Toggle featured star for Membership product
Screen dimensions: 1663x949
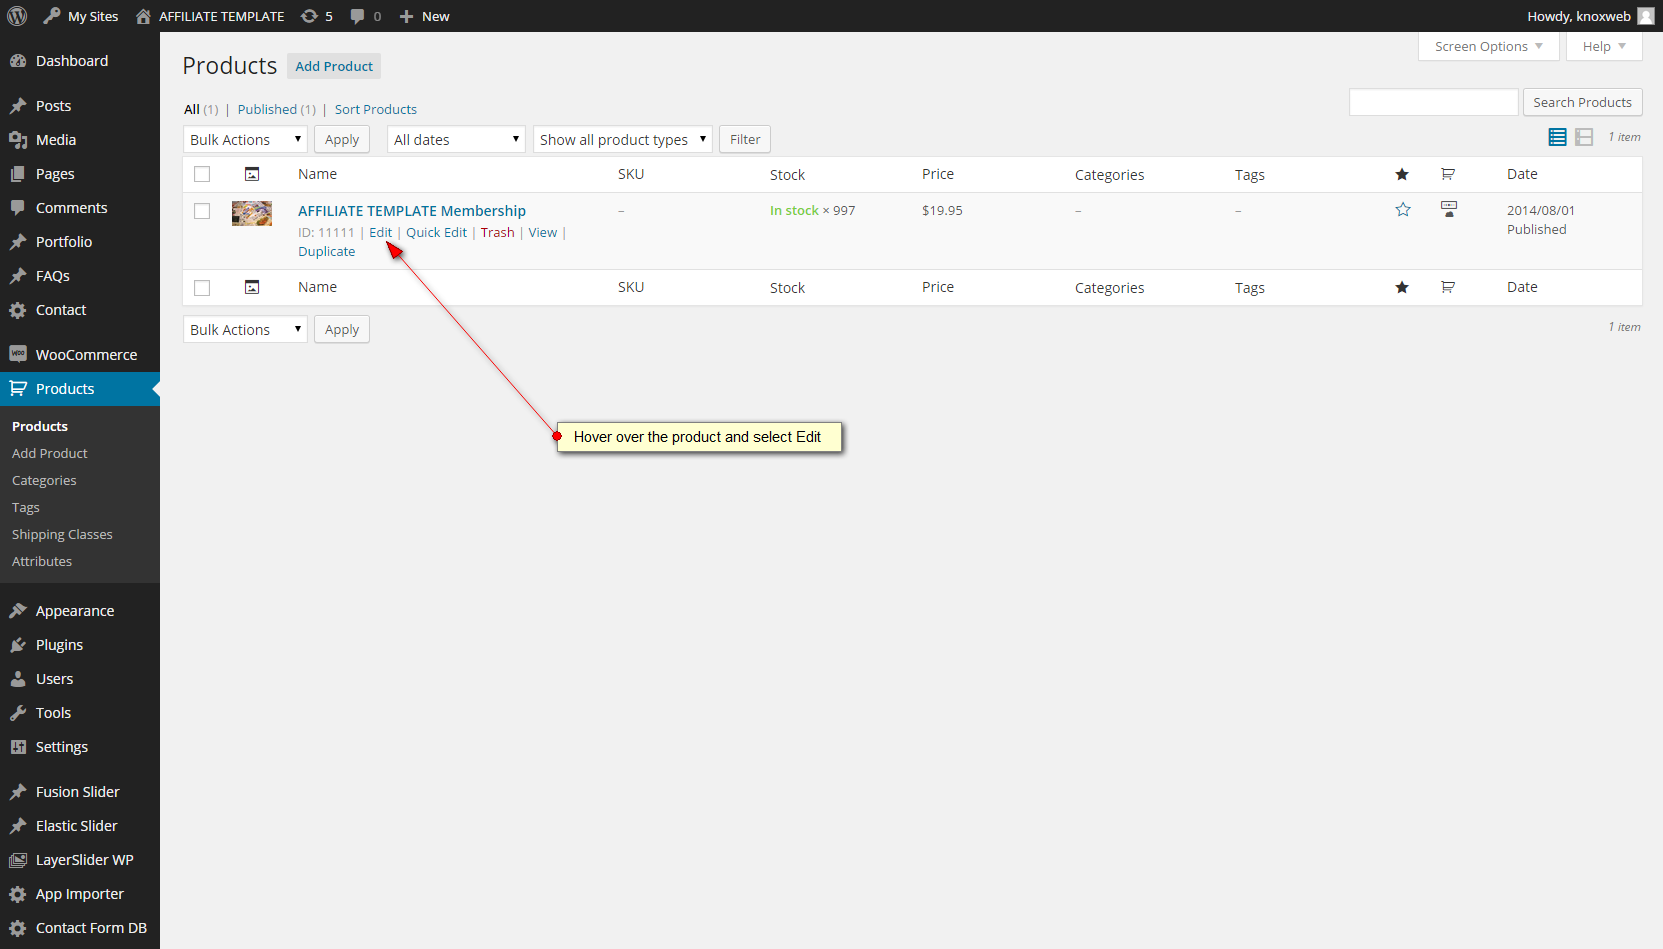tap(1403, 210)
